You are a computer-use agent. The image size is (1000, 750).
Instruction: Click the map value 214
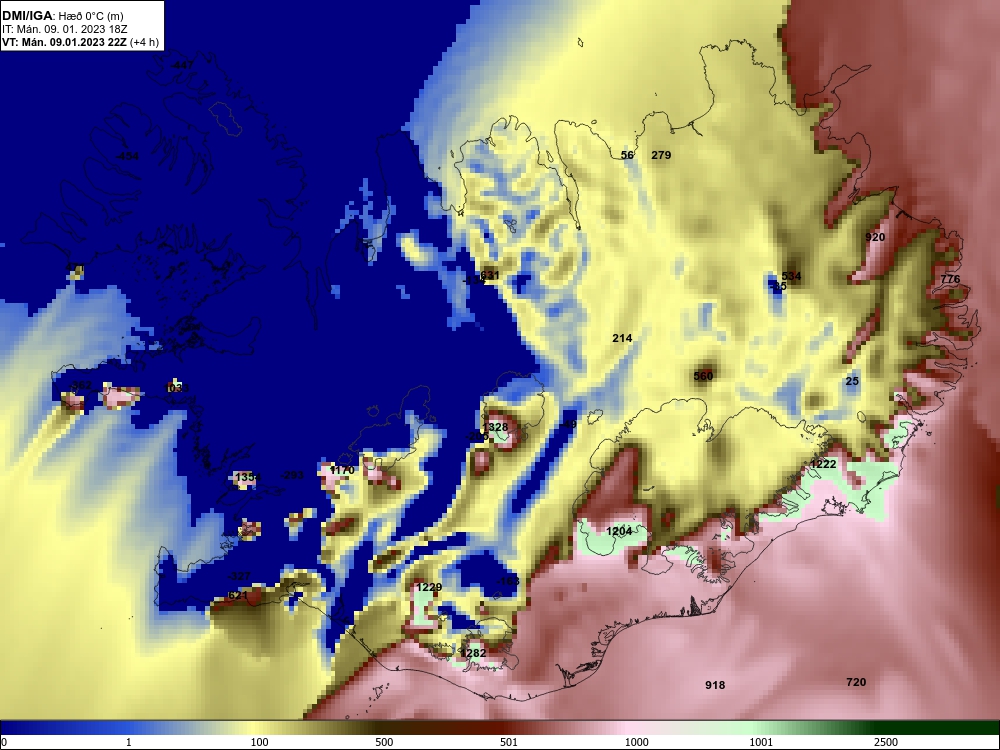coord(622,338)
